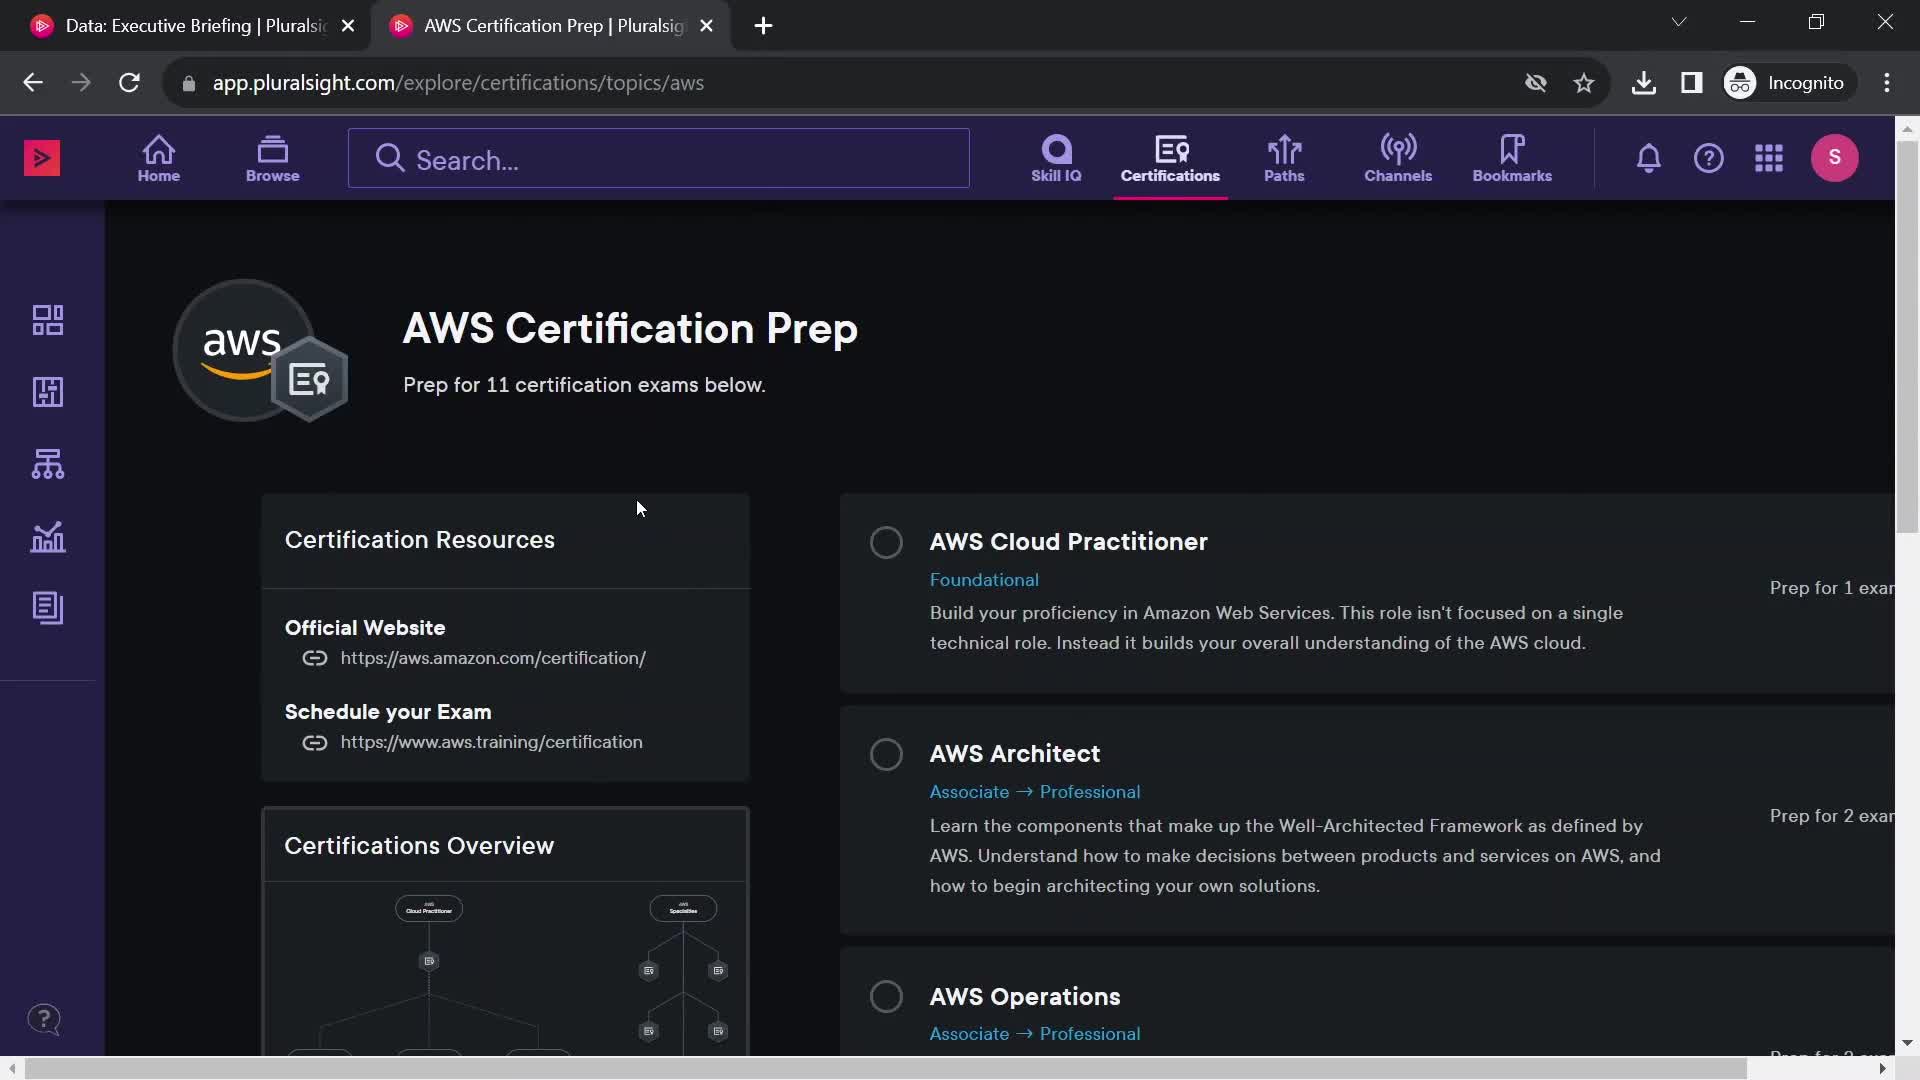Screen dimensions: 1920x1080
Task: Open the Chrome three-dot menu
Action: pyautogui.click(x=1887, y=83)
